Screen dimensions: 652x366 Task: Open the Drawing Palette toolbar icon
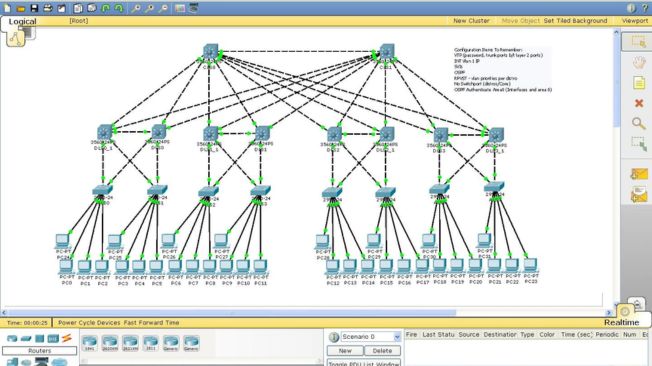point(180,8)
